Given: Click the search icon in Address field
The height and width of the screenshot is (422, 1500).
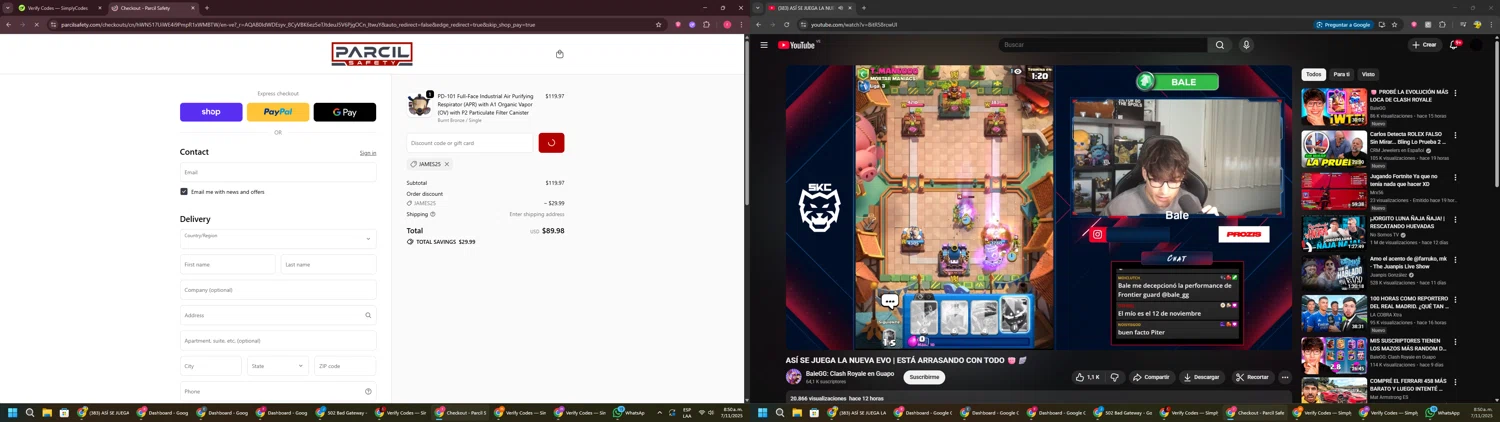Looking at the screenshot, I should pos(368,315).
